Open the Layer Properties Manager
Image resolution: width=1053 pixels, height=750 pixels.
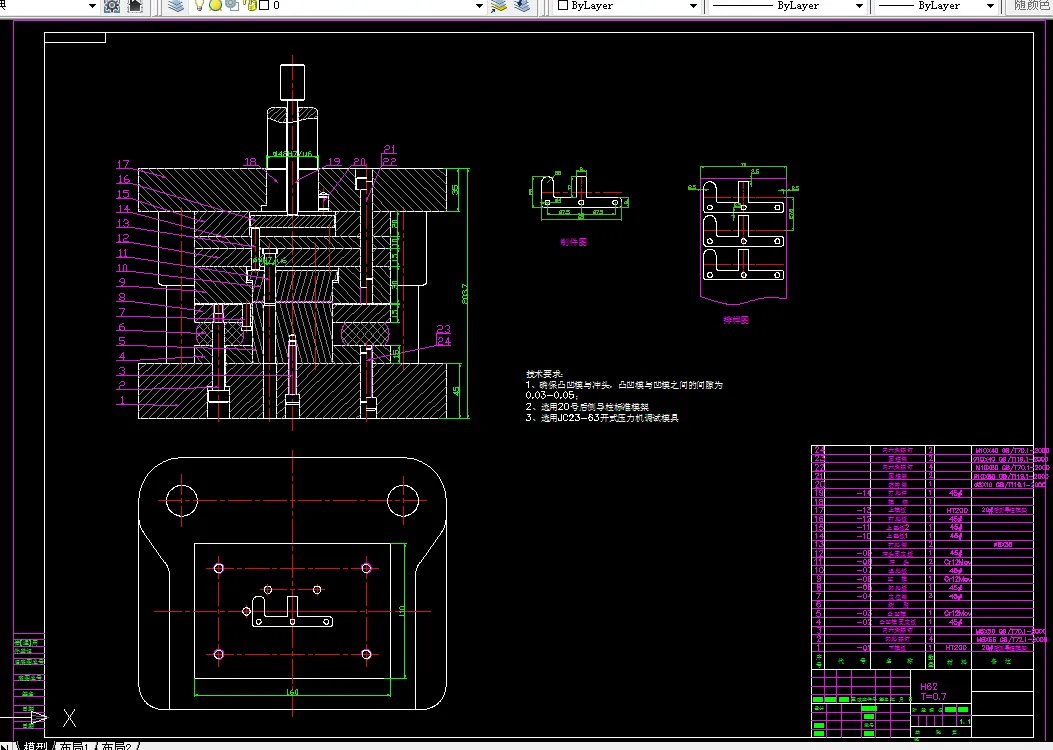176,6
